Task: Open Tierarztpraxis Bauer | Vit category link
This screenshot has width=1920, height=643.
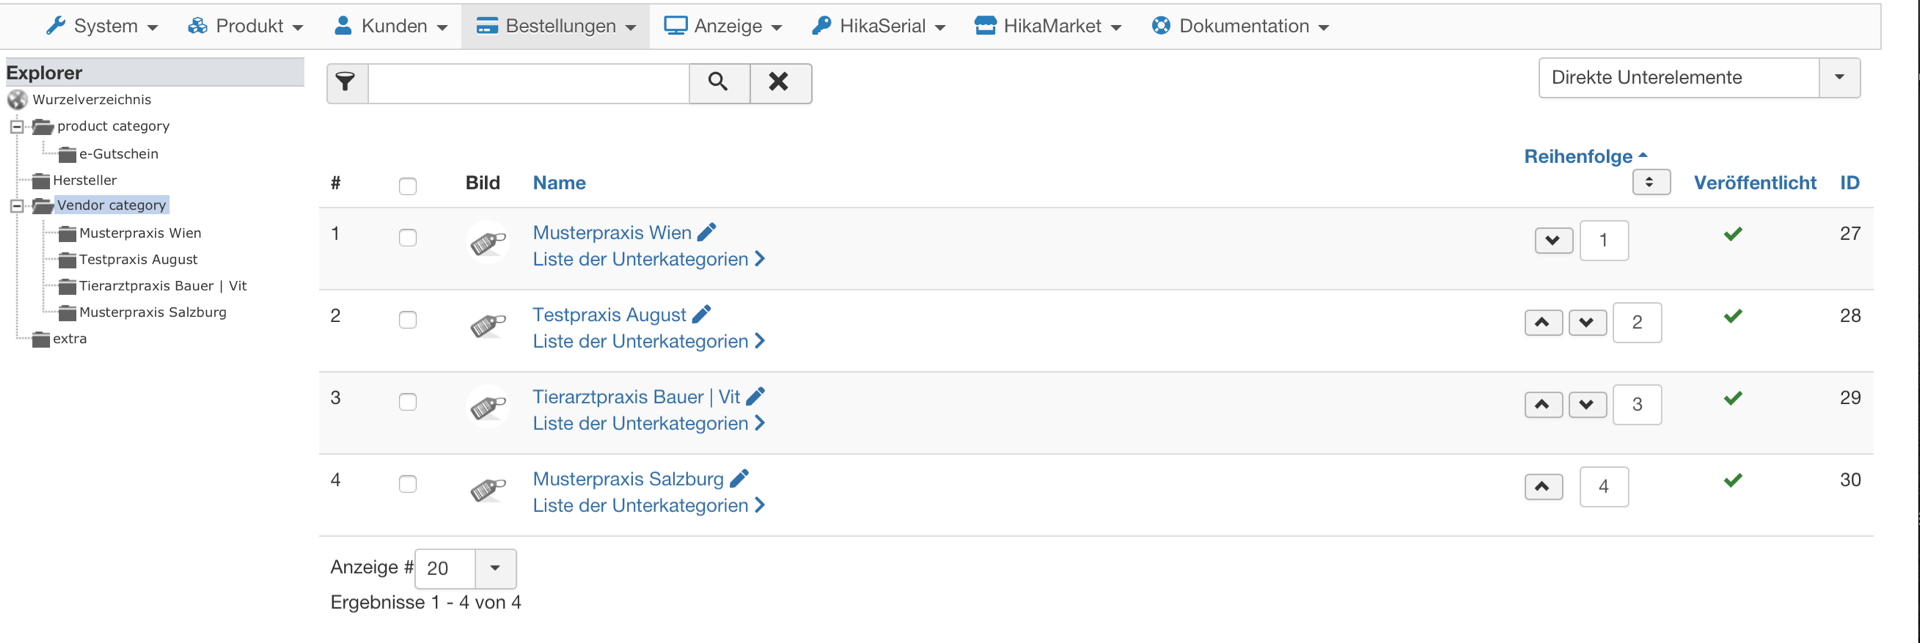Action: pyautogui.click(x=636, y=396)
